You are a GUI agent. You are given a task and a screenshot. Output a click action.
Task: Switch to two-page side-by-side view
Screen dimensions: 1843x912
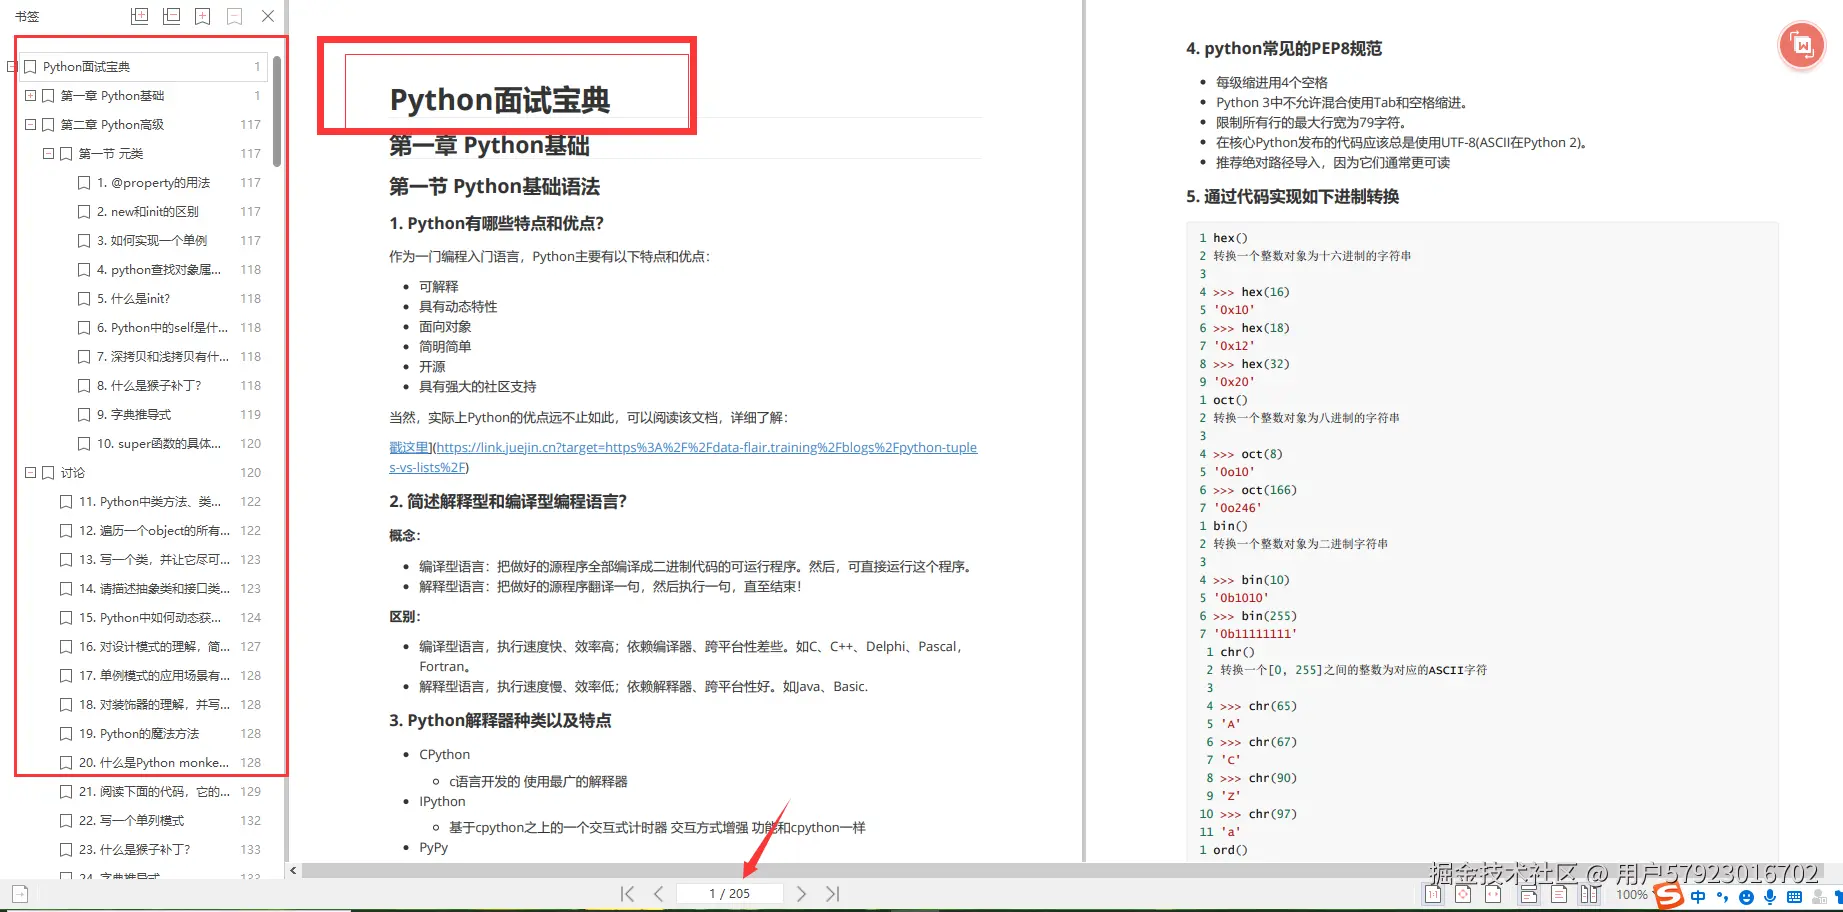click(1588, 896)
